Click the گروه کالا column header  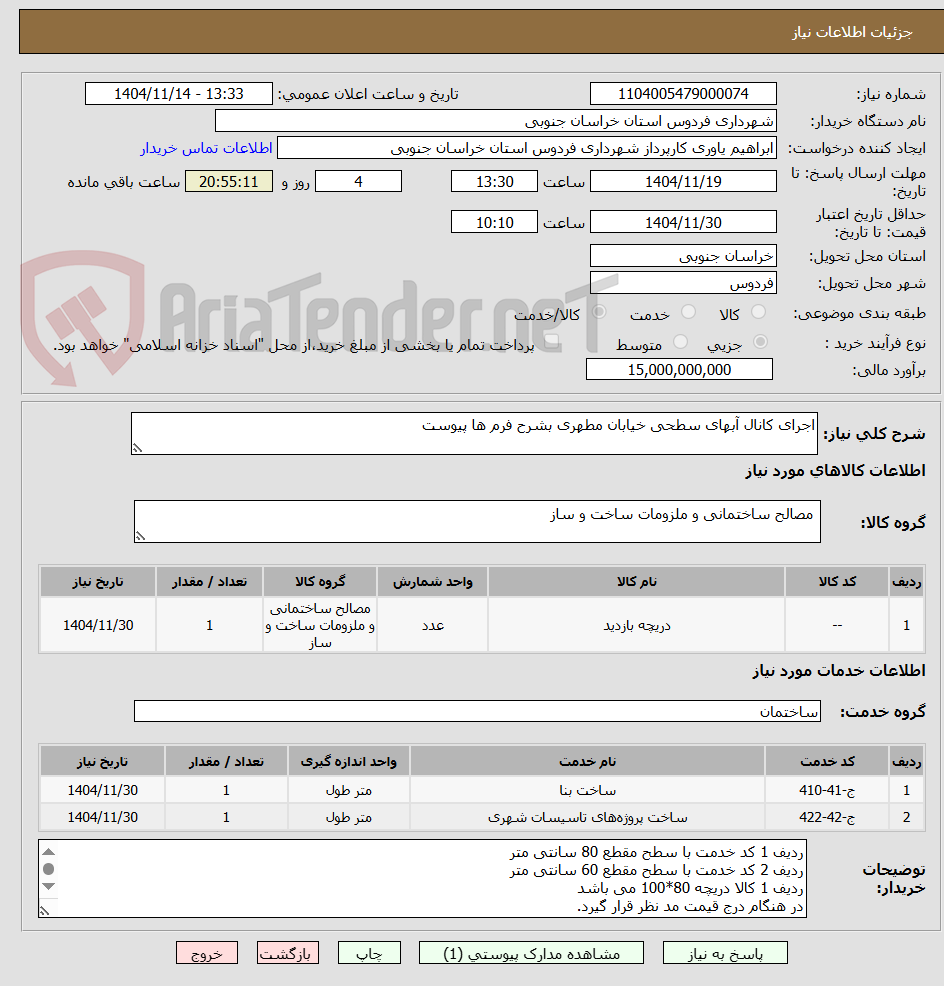pos(320,582)
